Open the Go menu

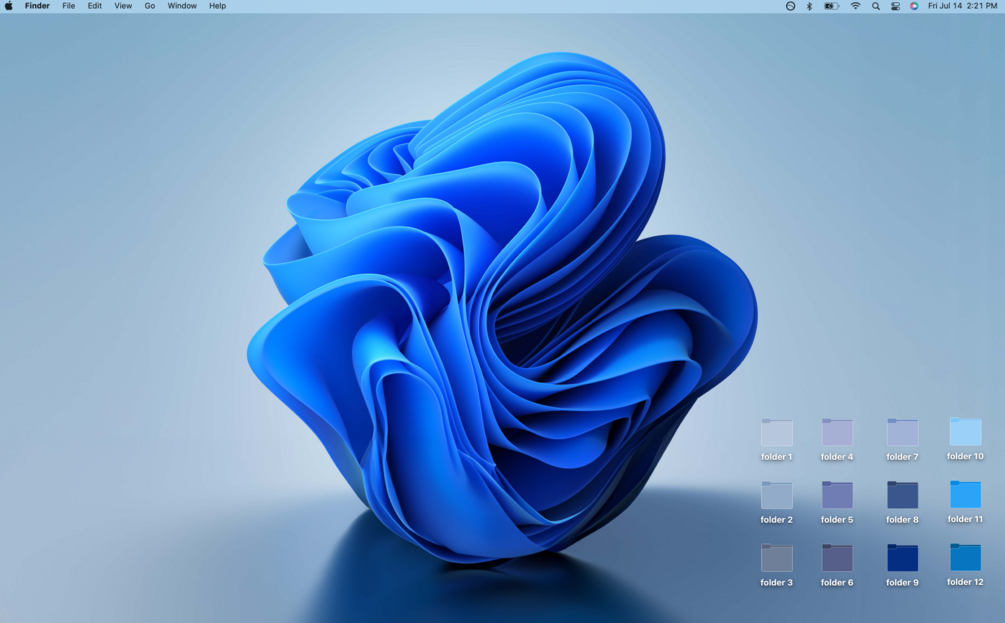pos(149,6)
